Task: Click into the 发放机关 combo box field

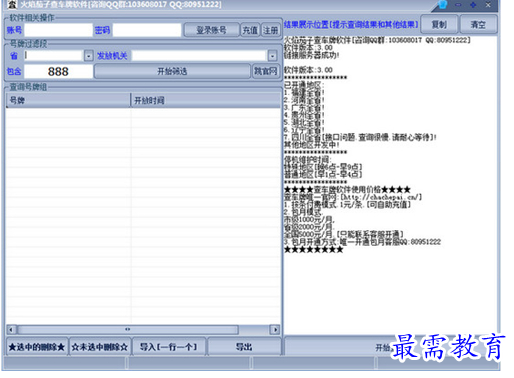Action: [199, 56]
